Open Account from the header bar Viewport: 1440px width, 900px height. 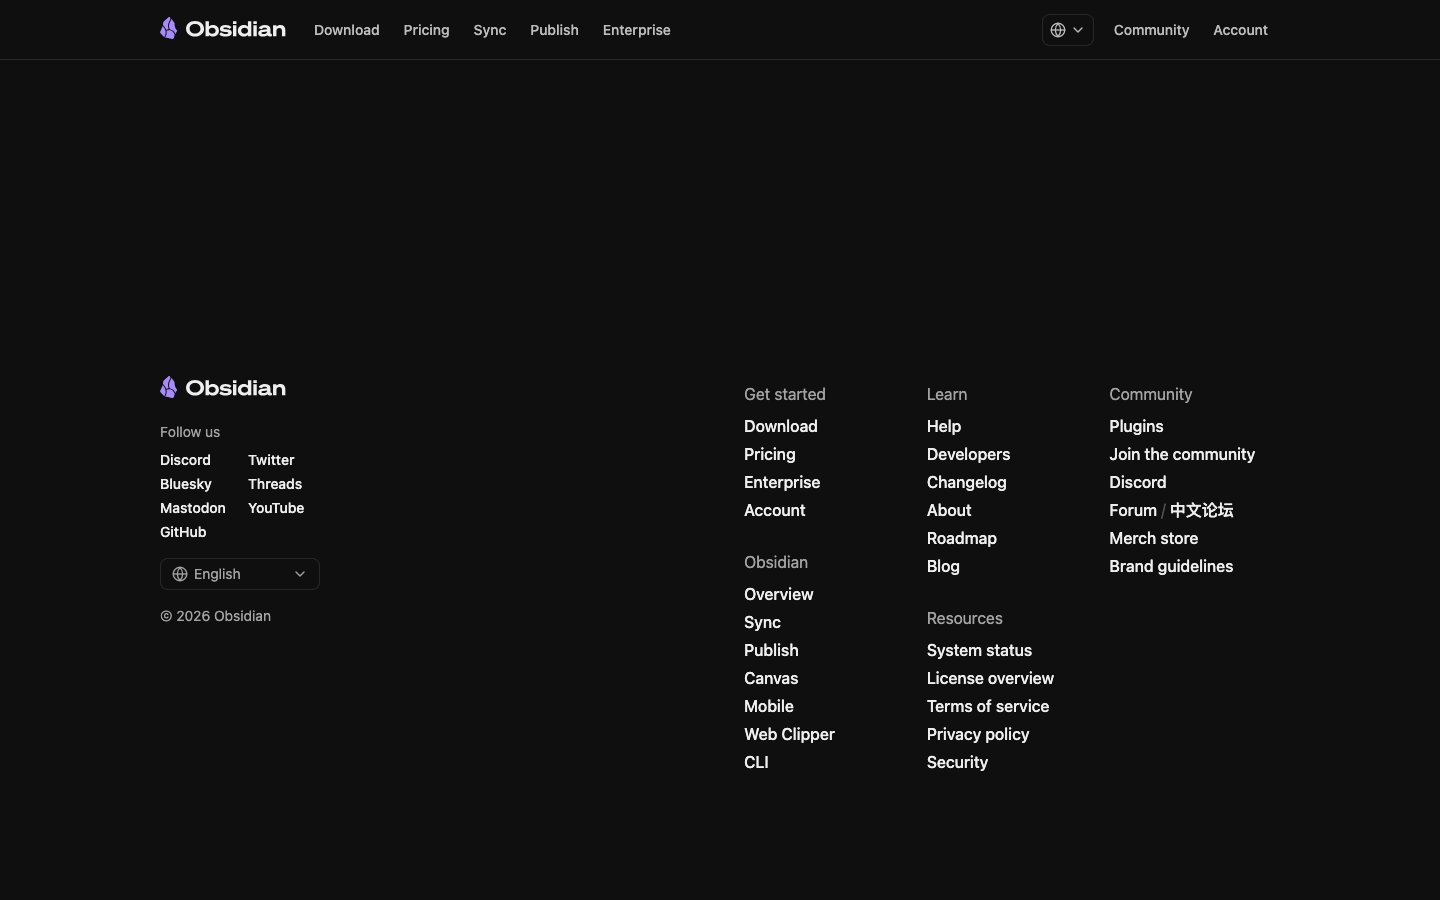(1240, 30)
